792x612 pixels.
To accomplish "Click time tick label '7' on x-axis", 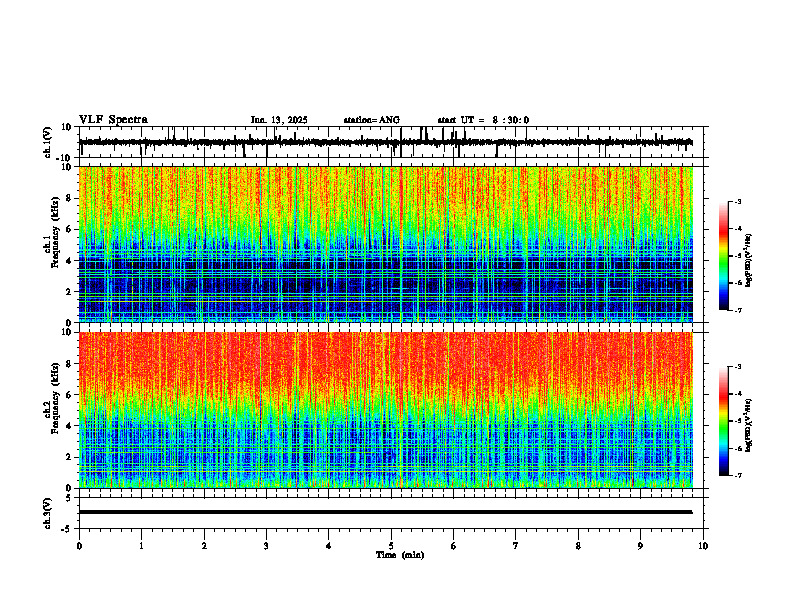I will coord(516,546).
